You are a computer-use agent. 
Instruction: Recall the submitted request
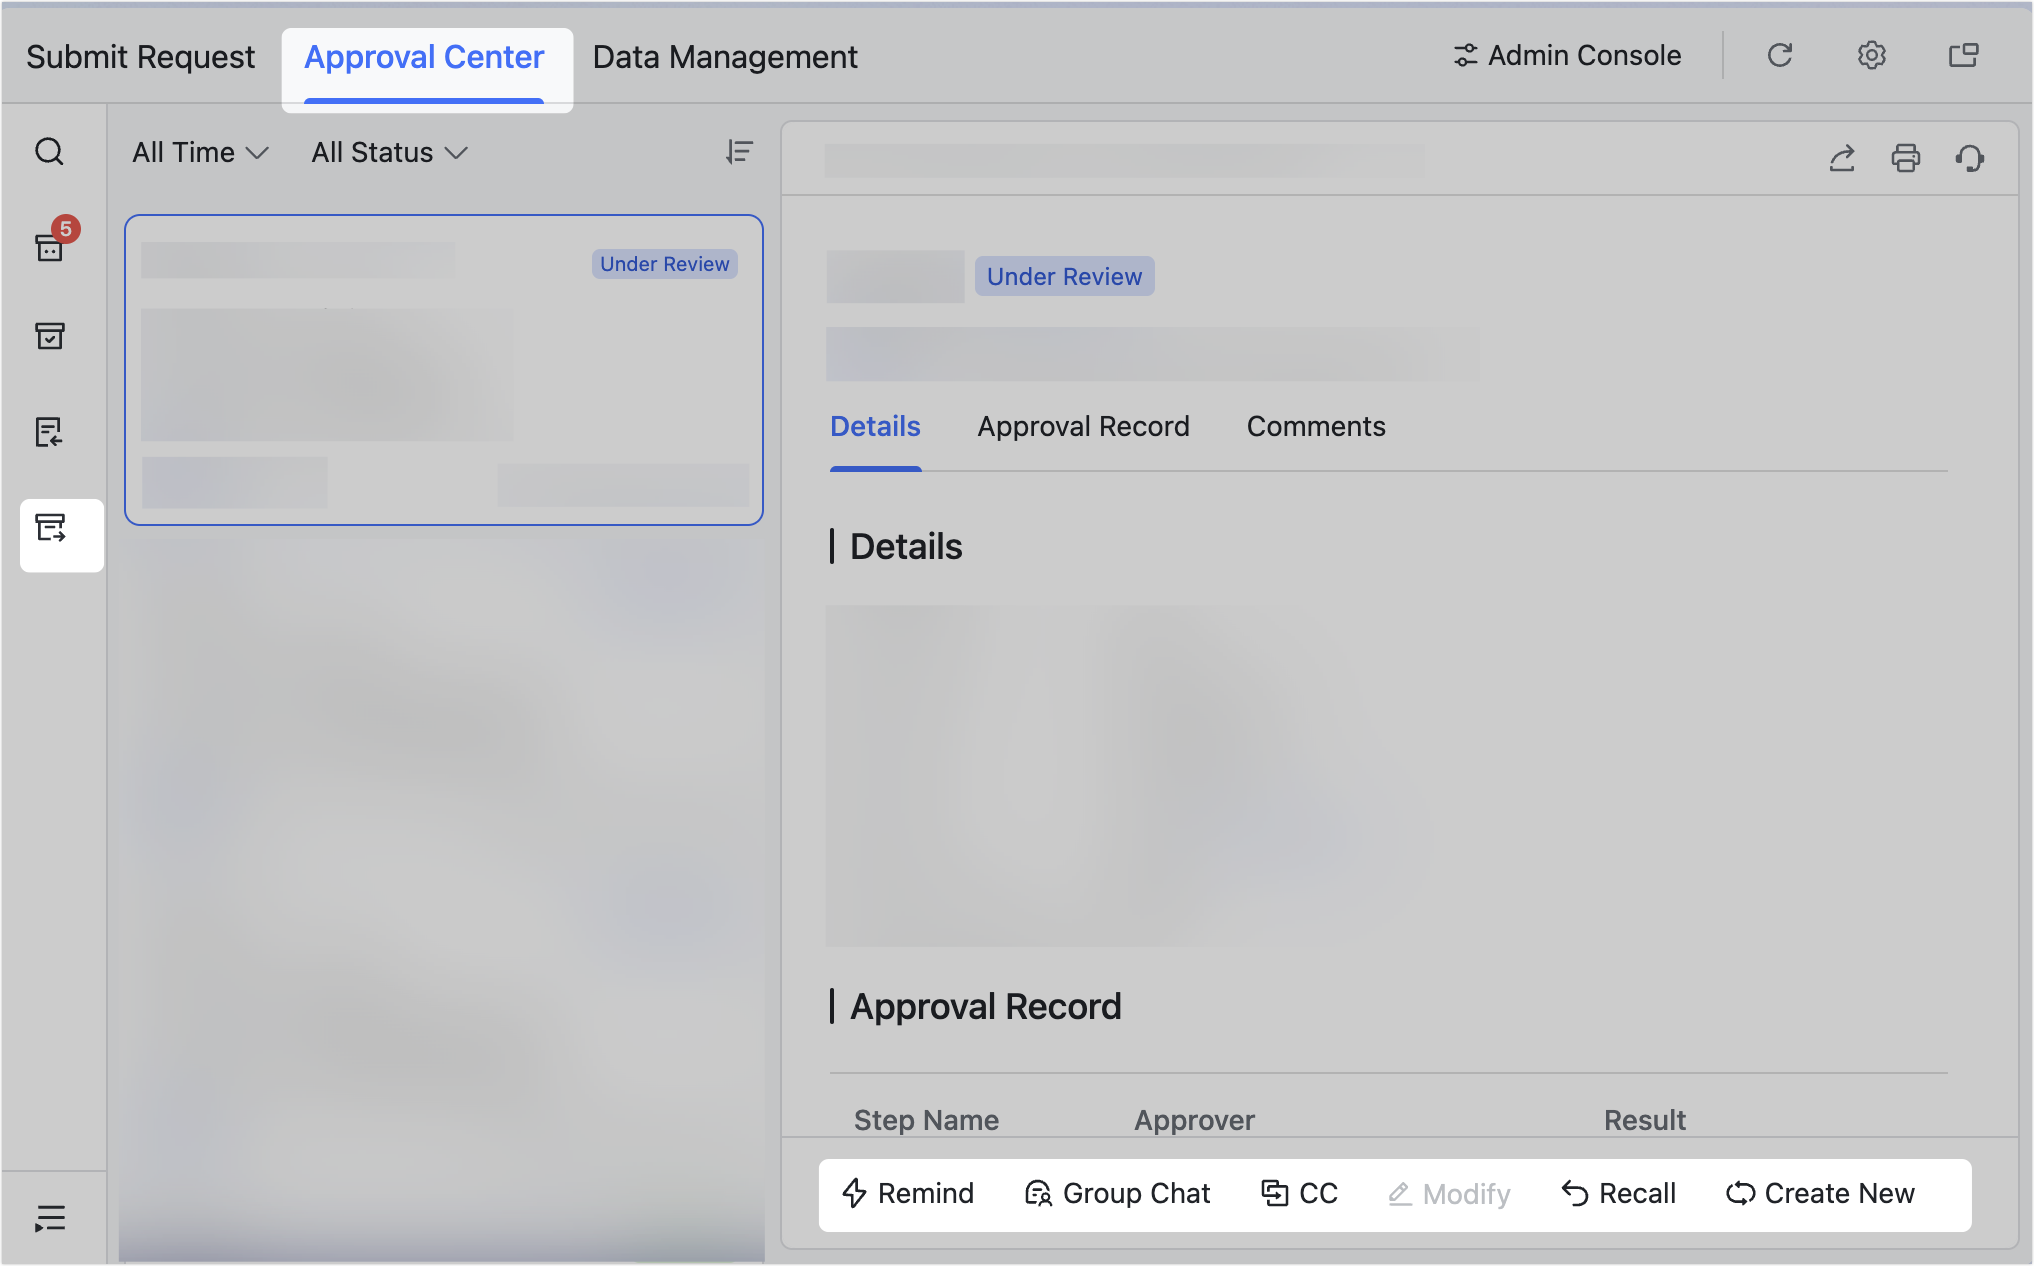click(1618, 1192)
